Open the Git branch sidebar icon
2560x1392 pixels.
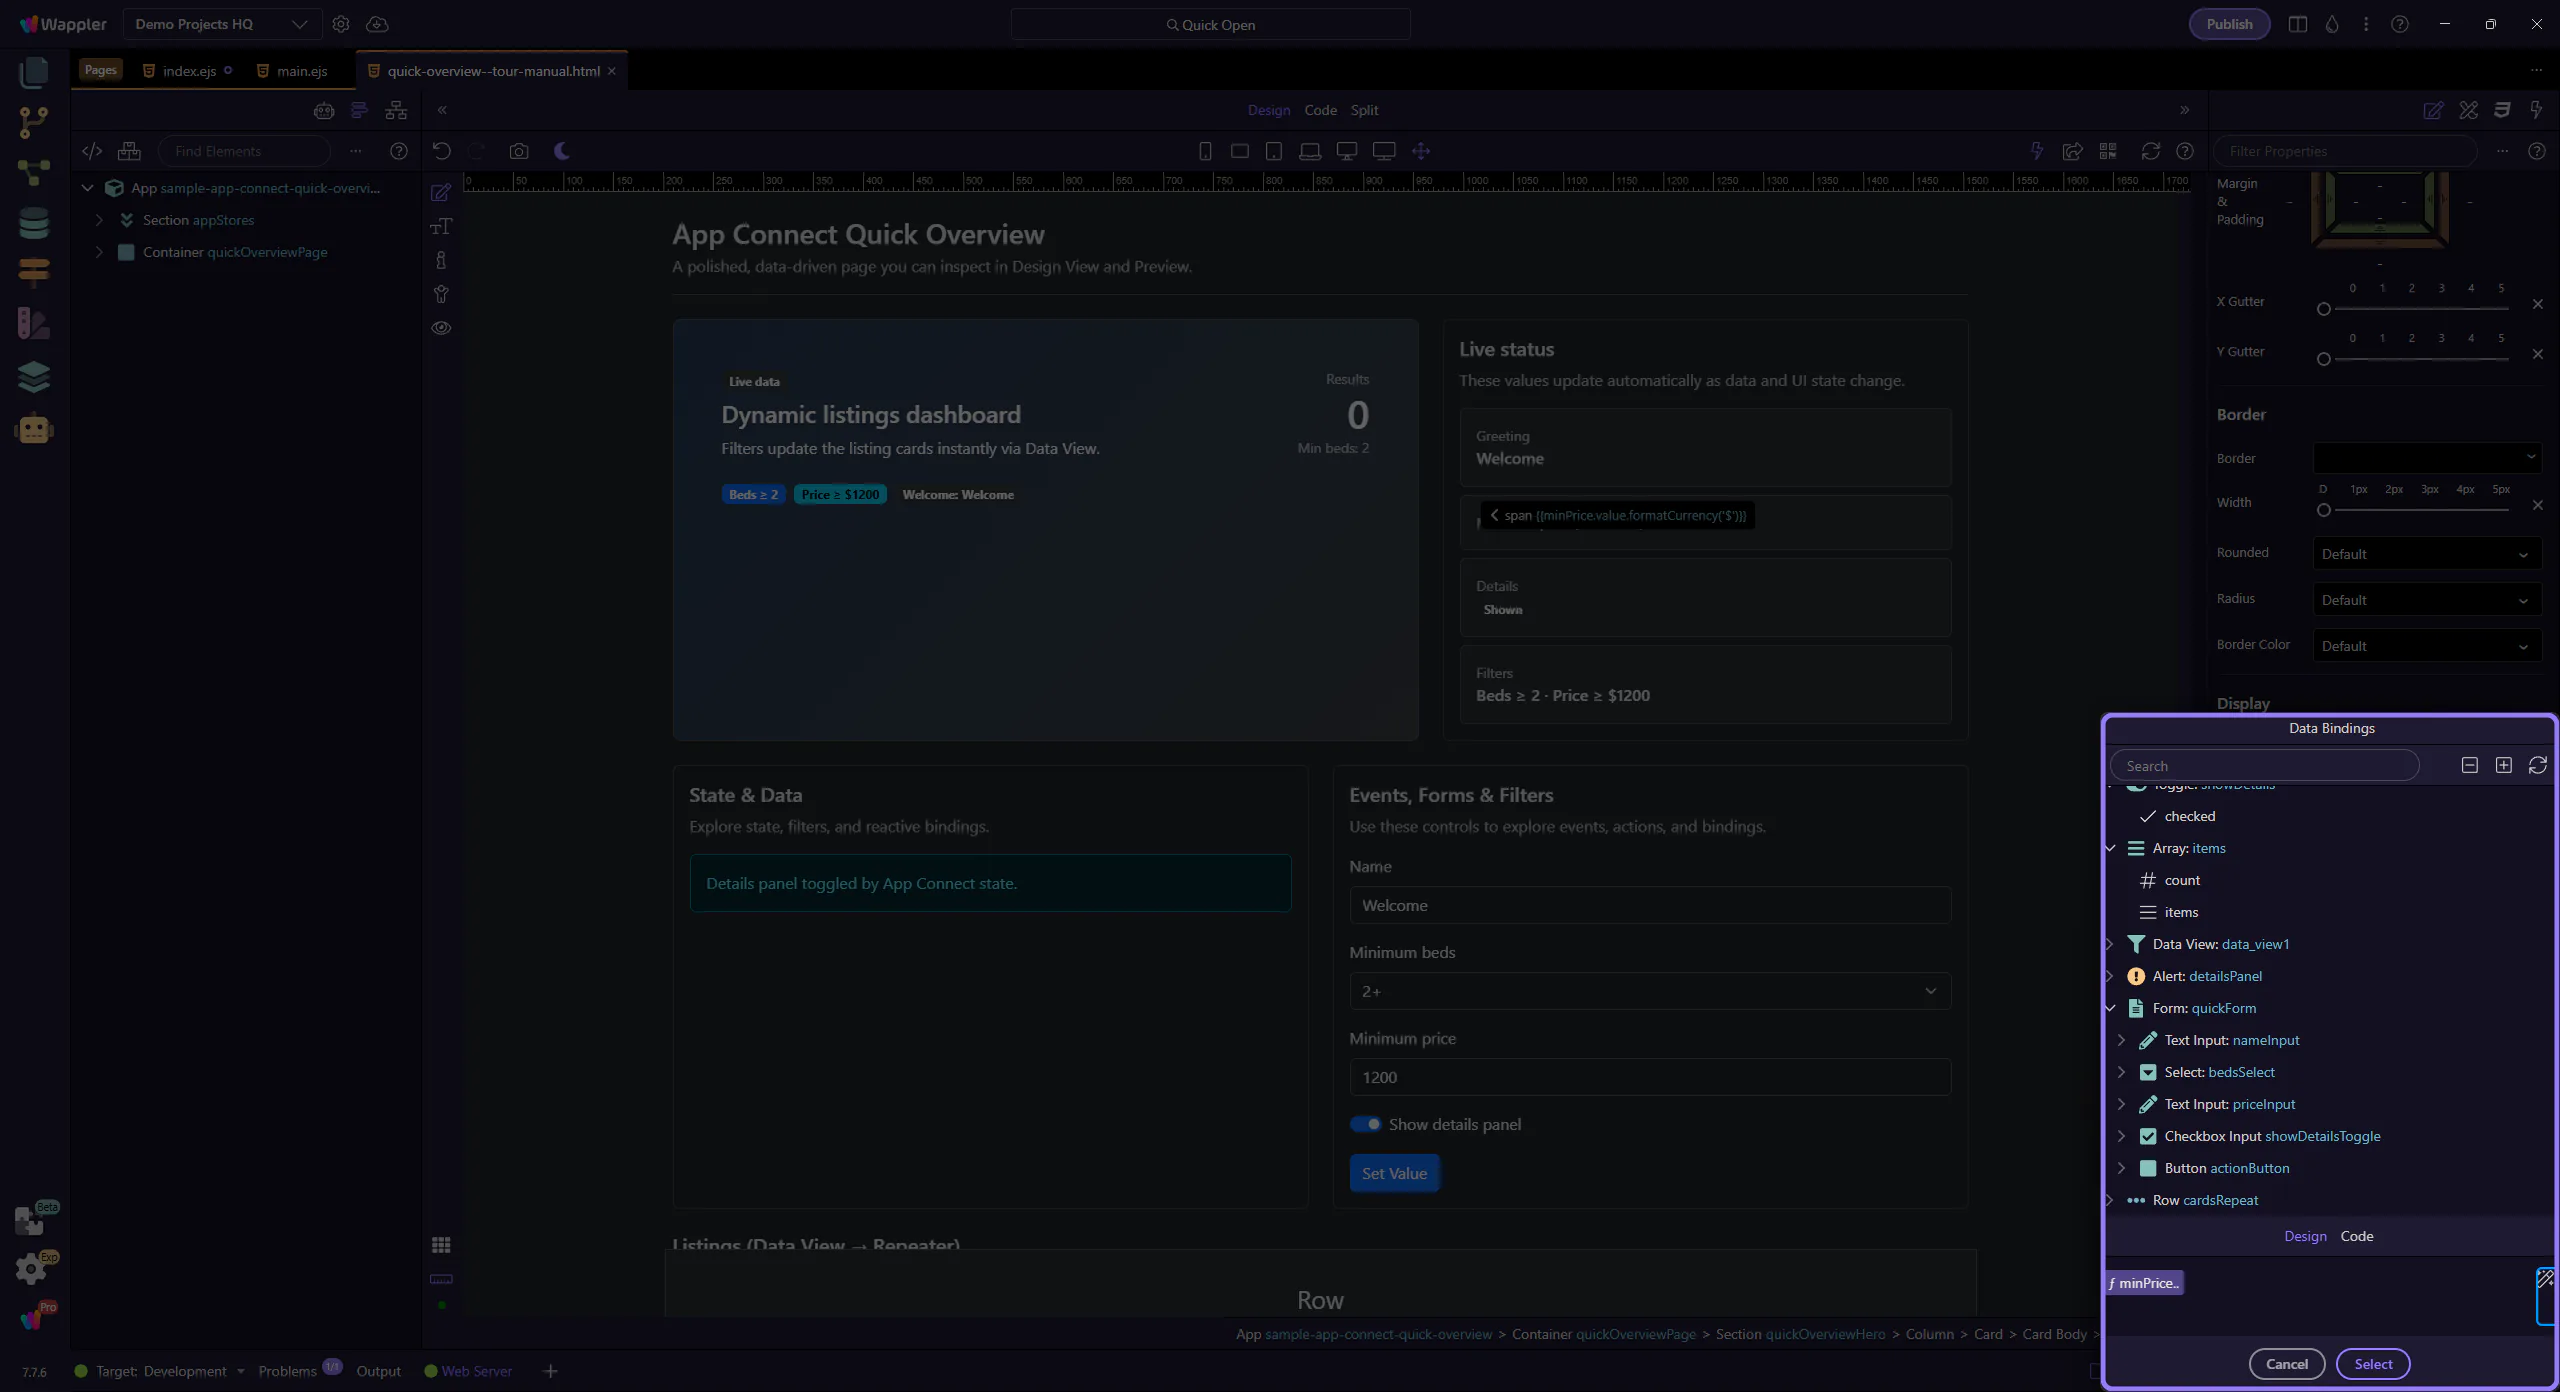coord(34,122)
